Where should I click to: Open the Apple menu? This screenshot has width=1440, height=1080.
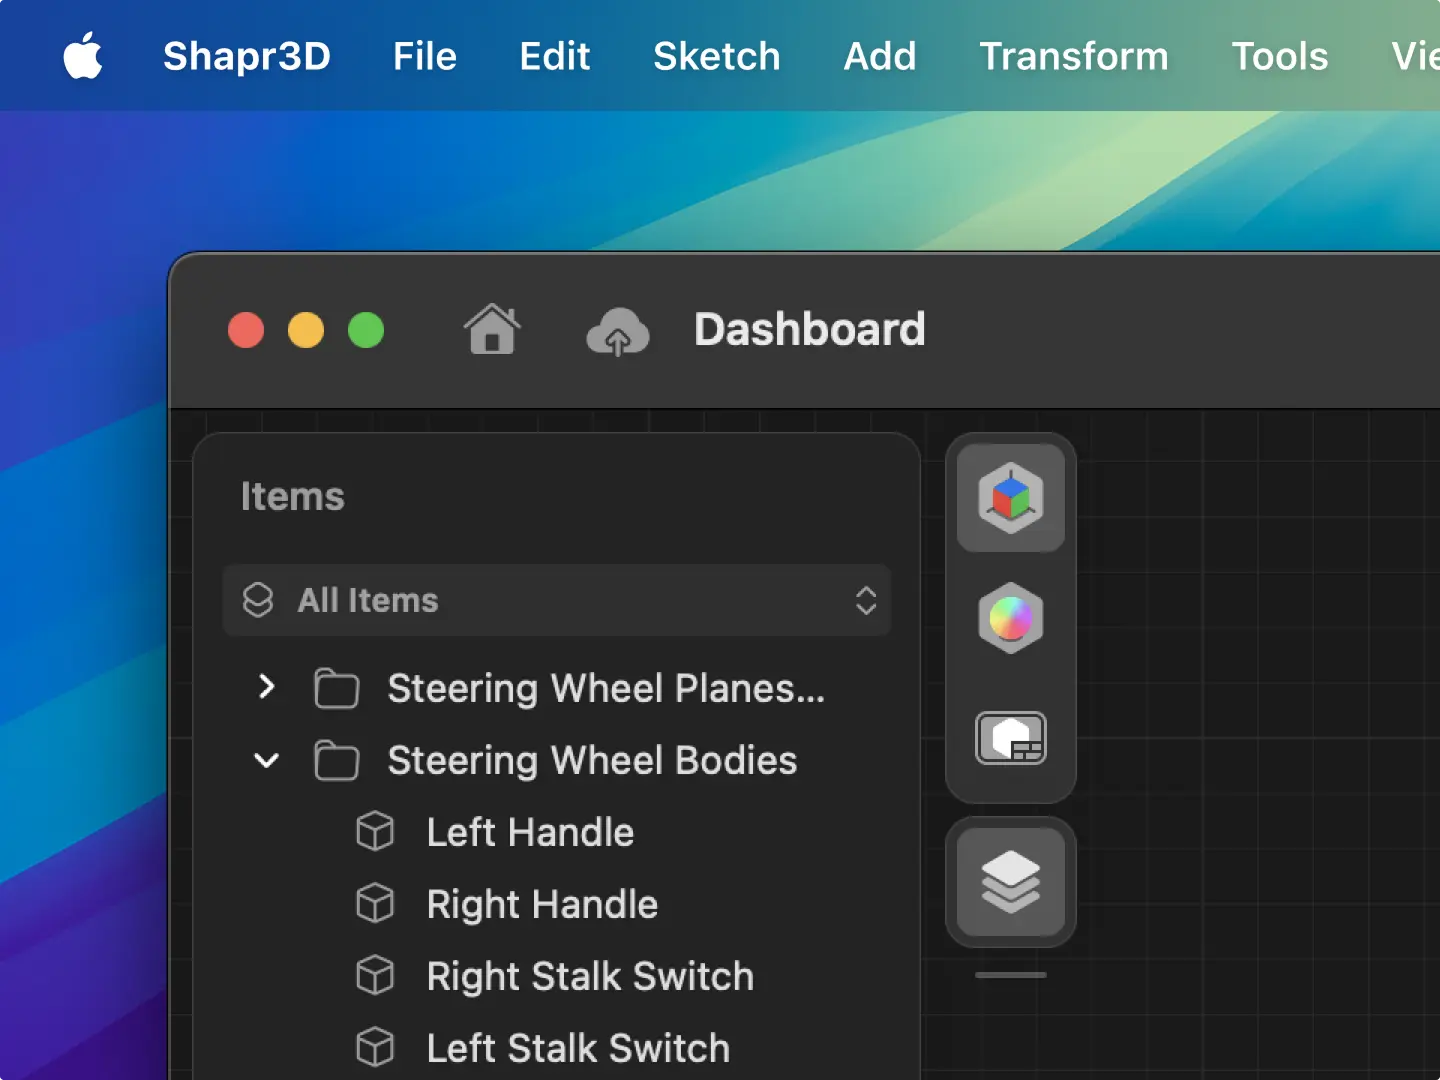[83, 56]
